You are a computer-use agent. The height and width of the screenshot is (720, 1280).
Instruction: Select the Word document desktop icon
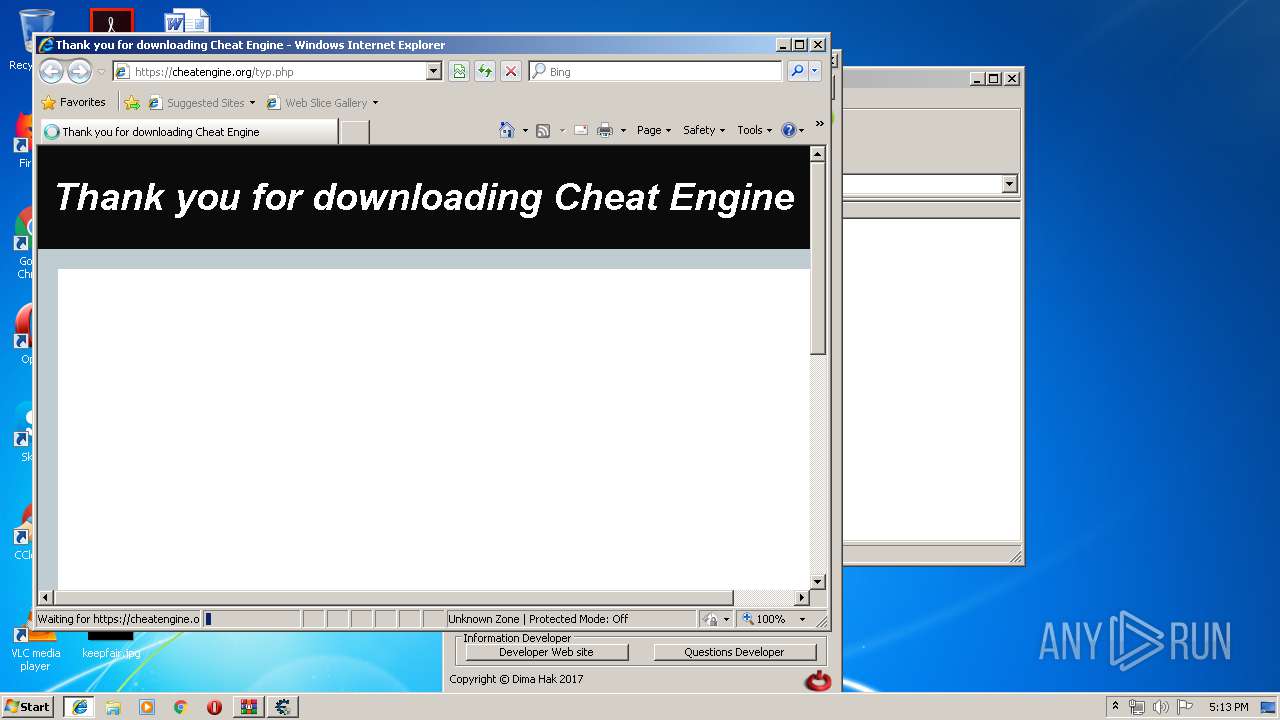pos(187,20)
